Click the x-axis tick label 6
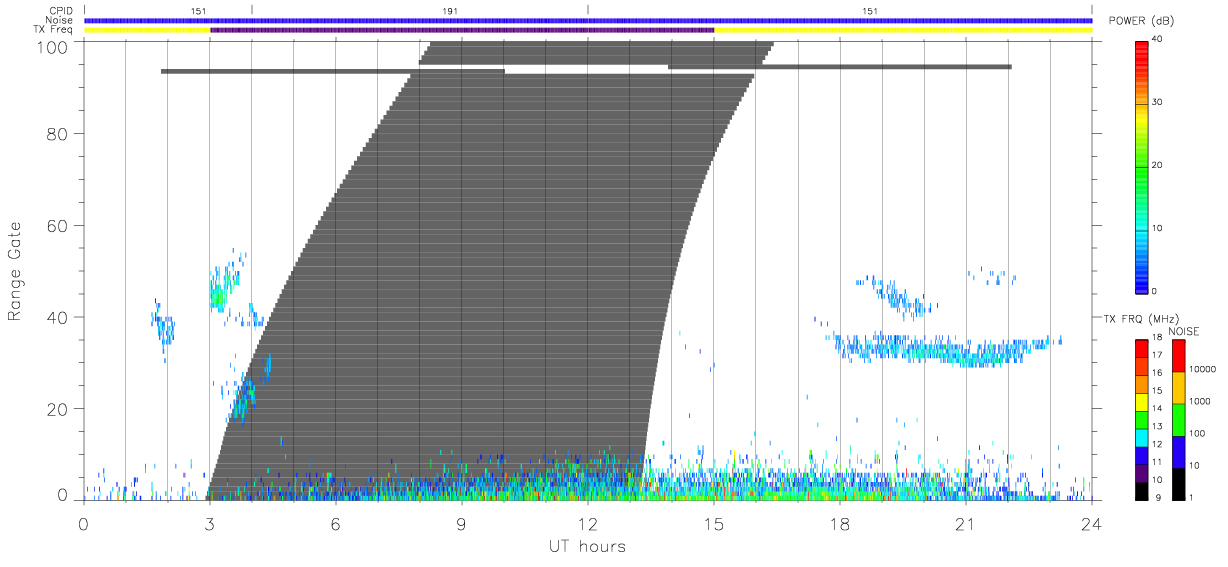 (335, 523)
